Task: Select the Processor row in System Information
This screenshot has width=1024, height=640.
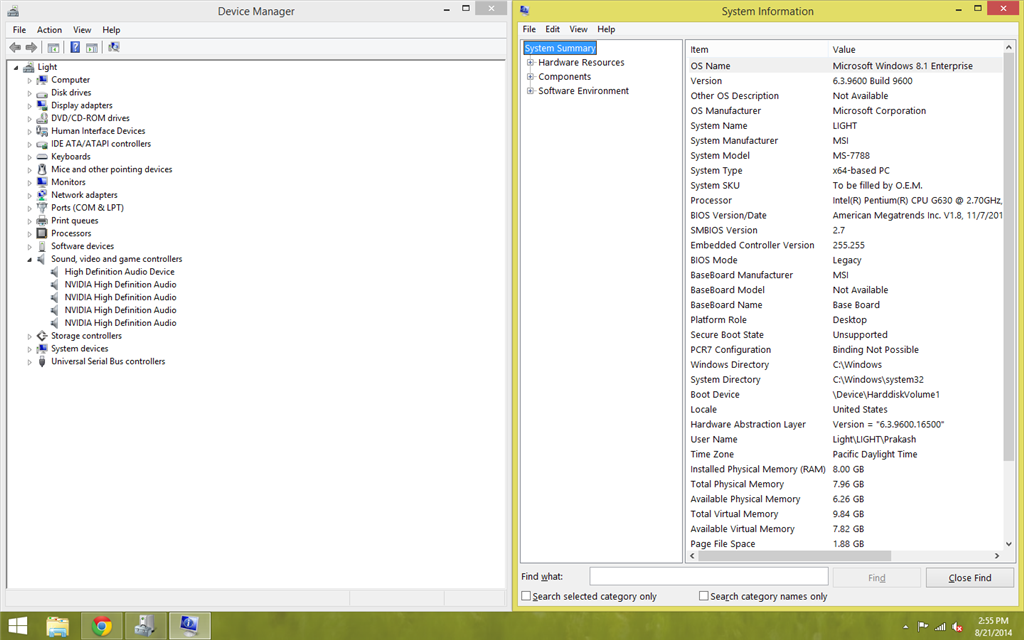Action: (x=846, y=200)
